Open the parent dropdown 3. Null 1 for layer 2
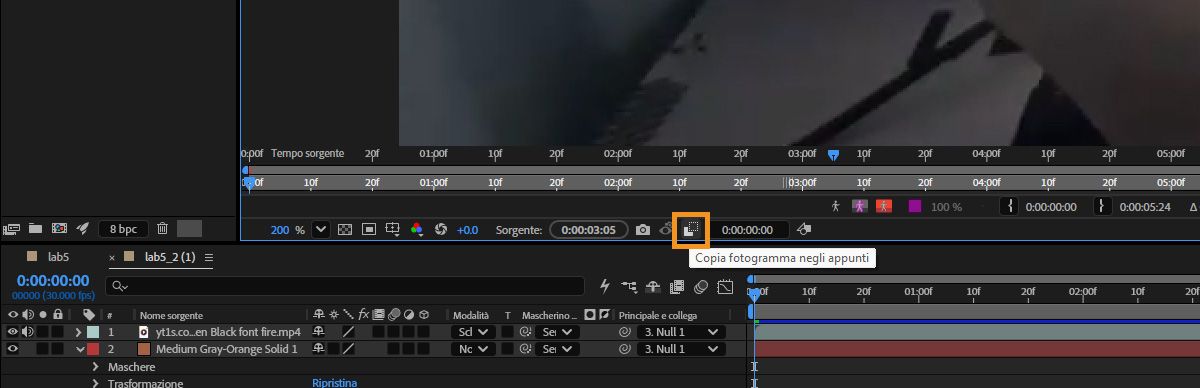Screen dimensions: 1200x388 (x=680, y=349)
